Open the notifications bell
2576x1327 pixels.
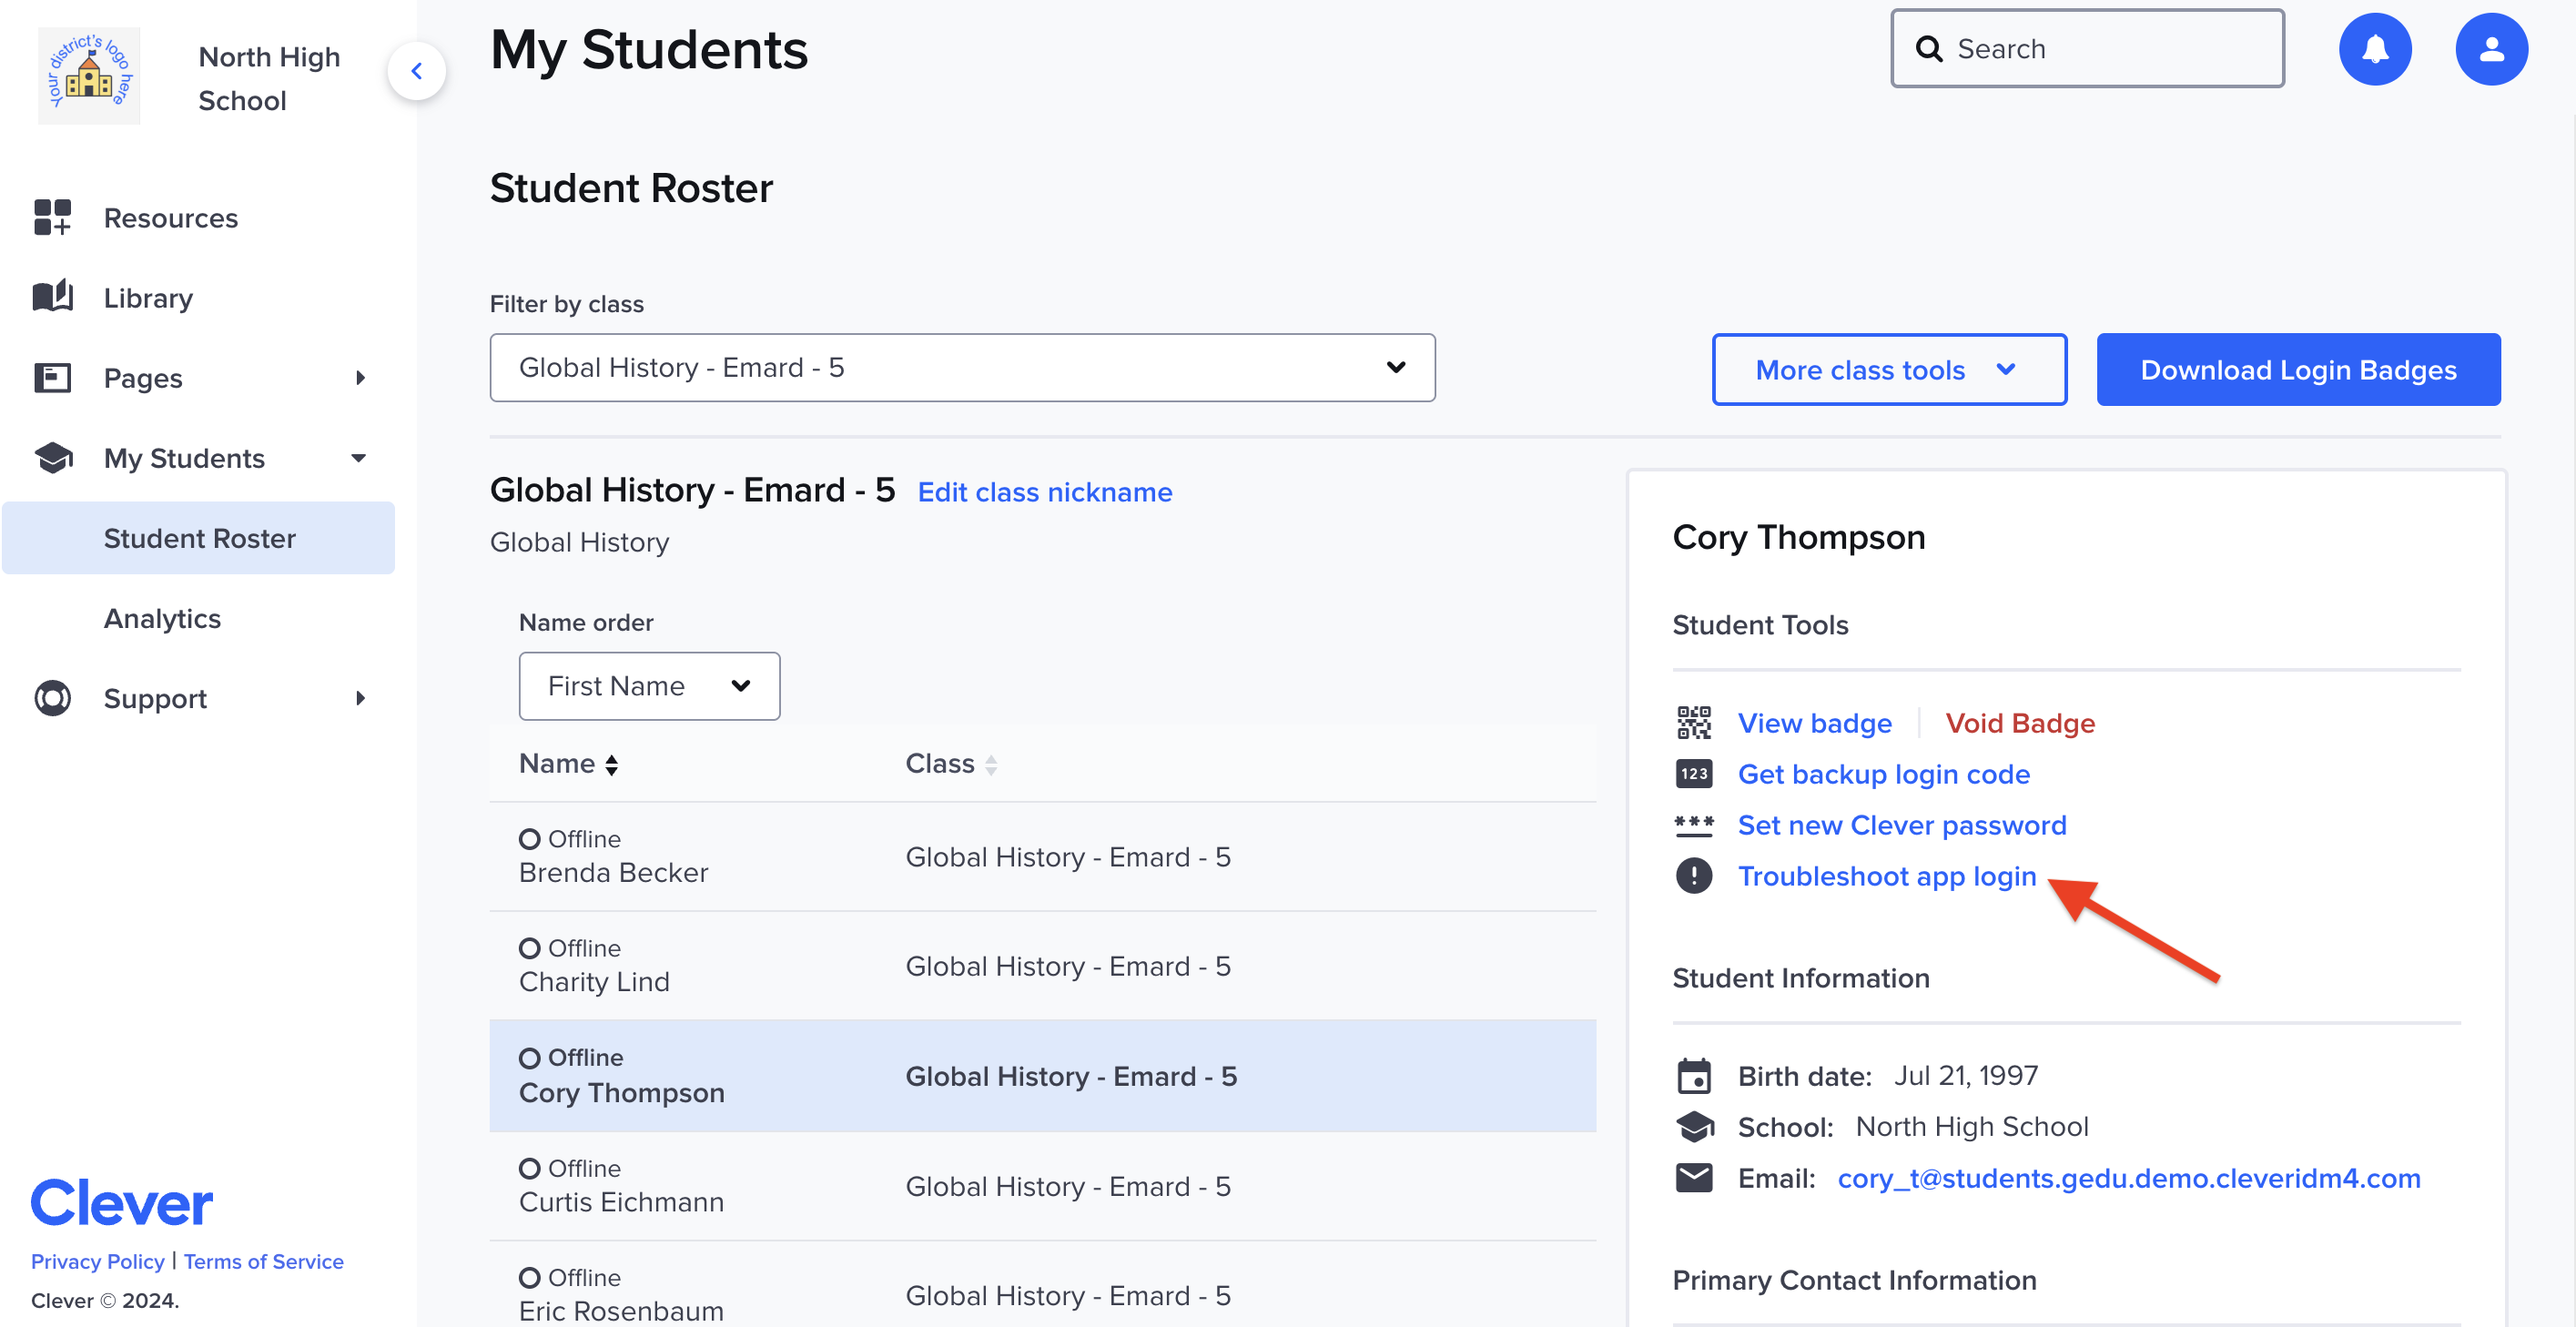pyautogui.click(x=2375, y=48)
